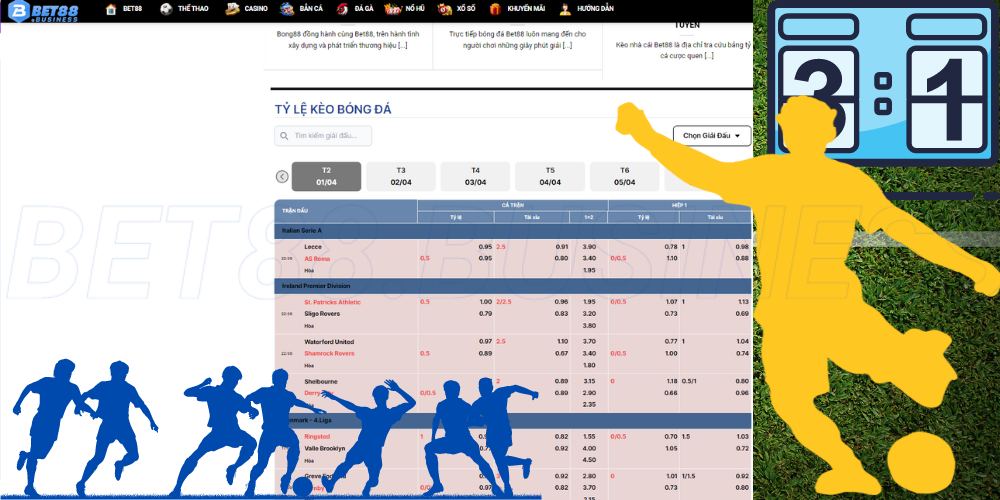This screenshot has height=500, width=1000.
Task: Click the Lecce team name
Action: pos(313,247)
